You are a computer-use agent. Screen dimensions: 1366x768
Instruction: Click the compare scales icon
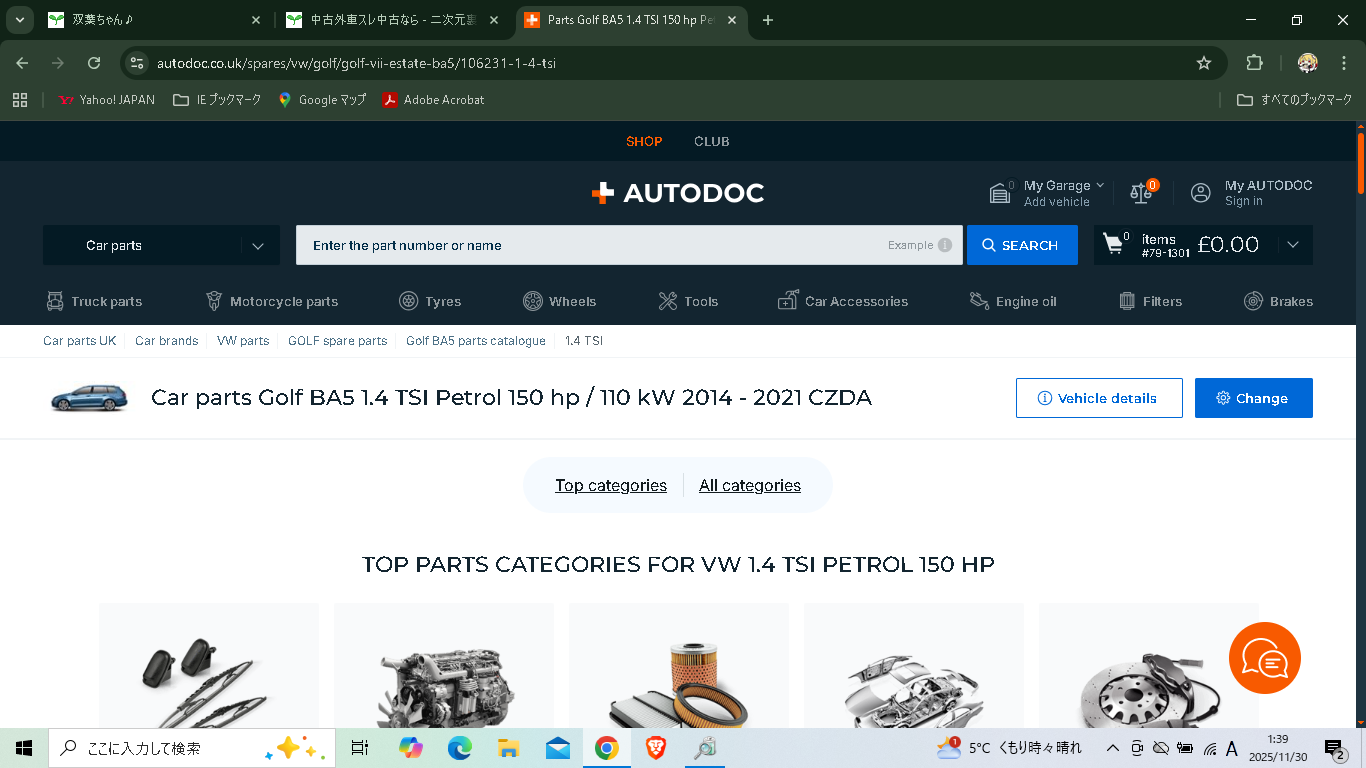[1141, 192]
